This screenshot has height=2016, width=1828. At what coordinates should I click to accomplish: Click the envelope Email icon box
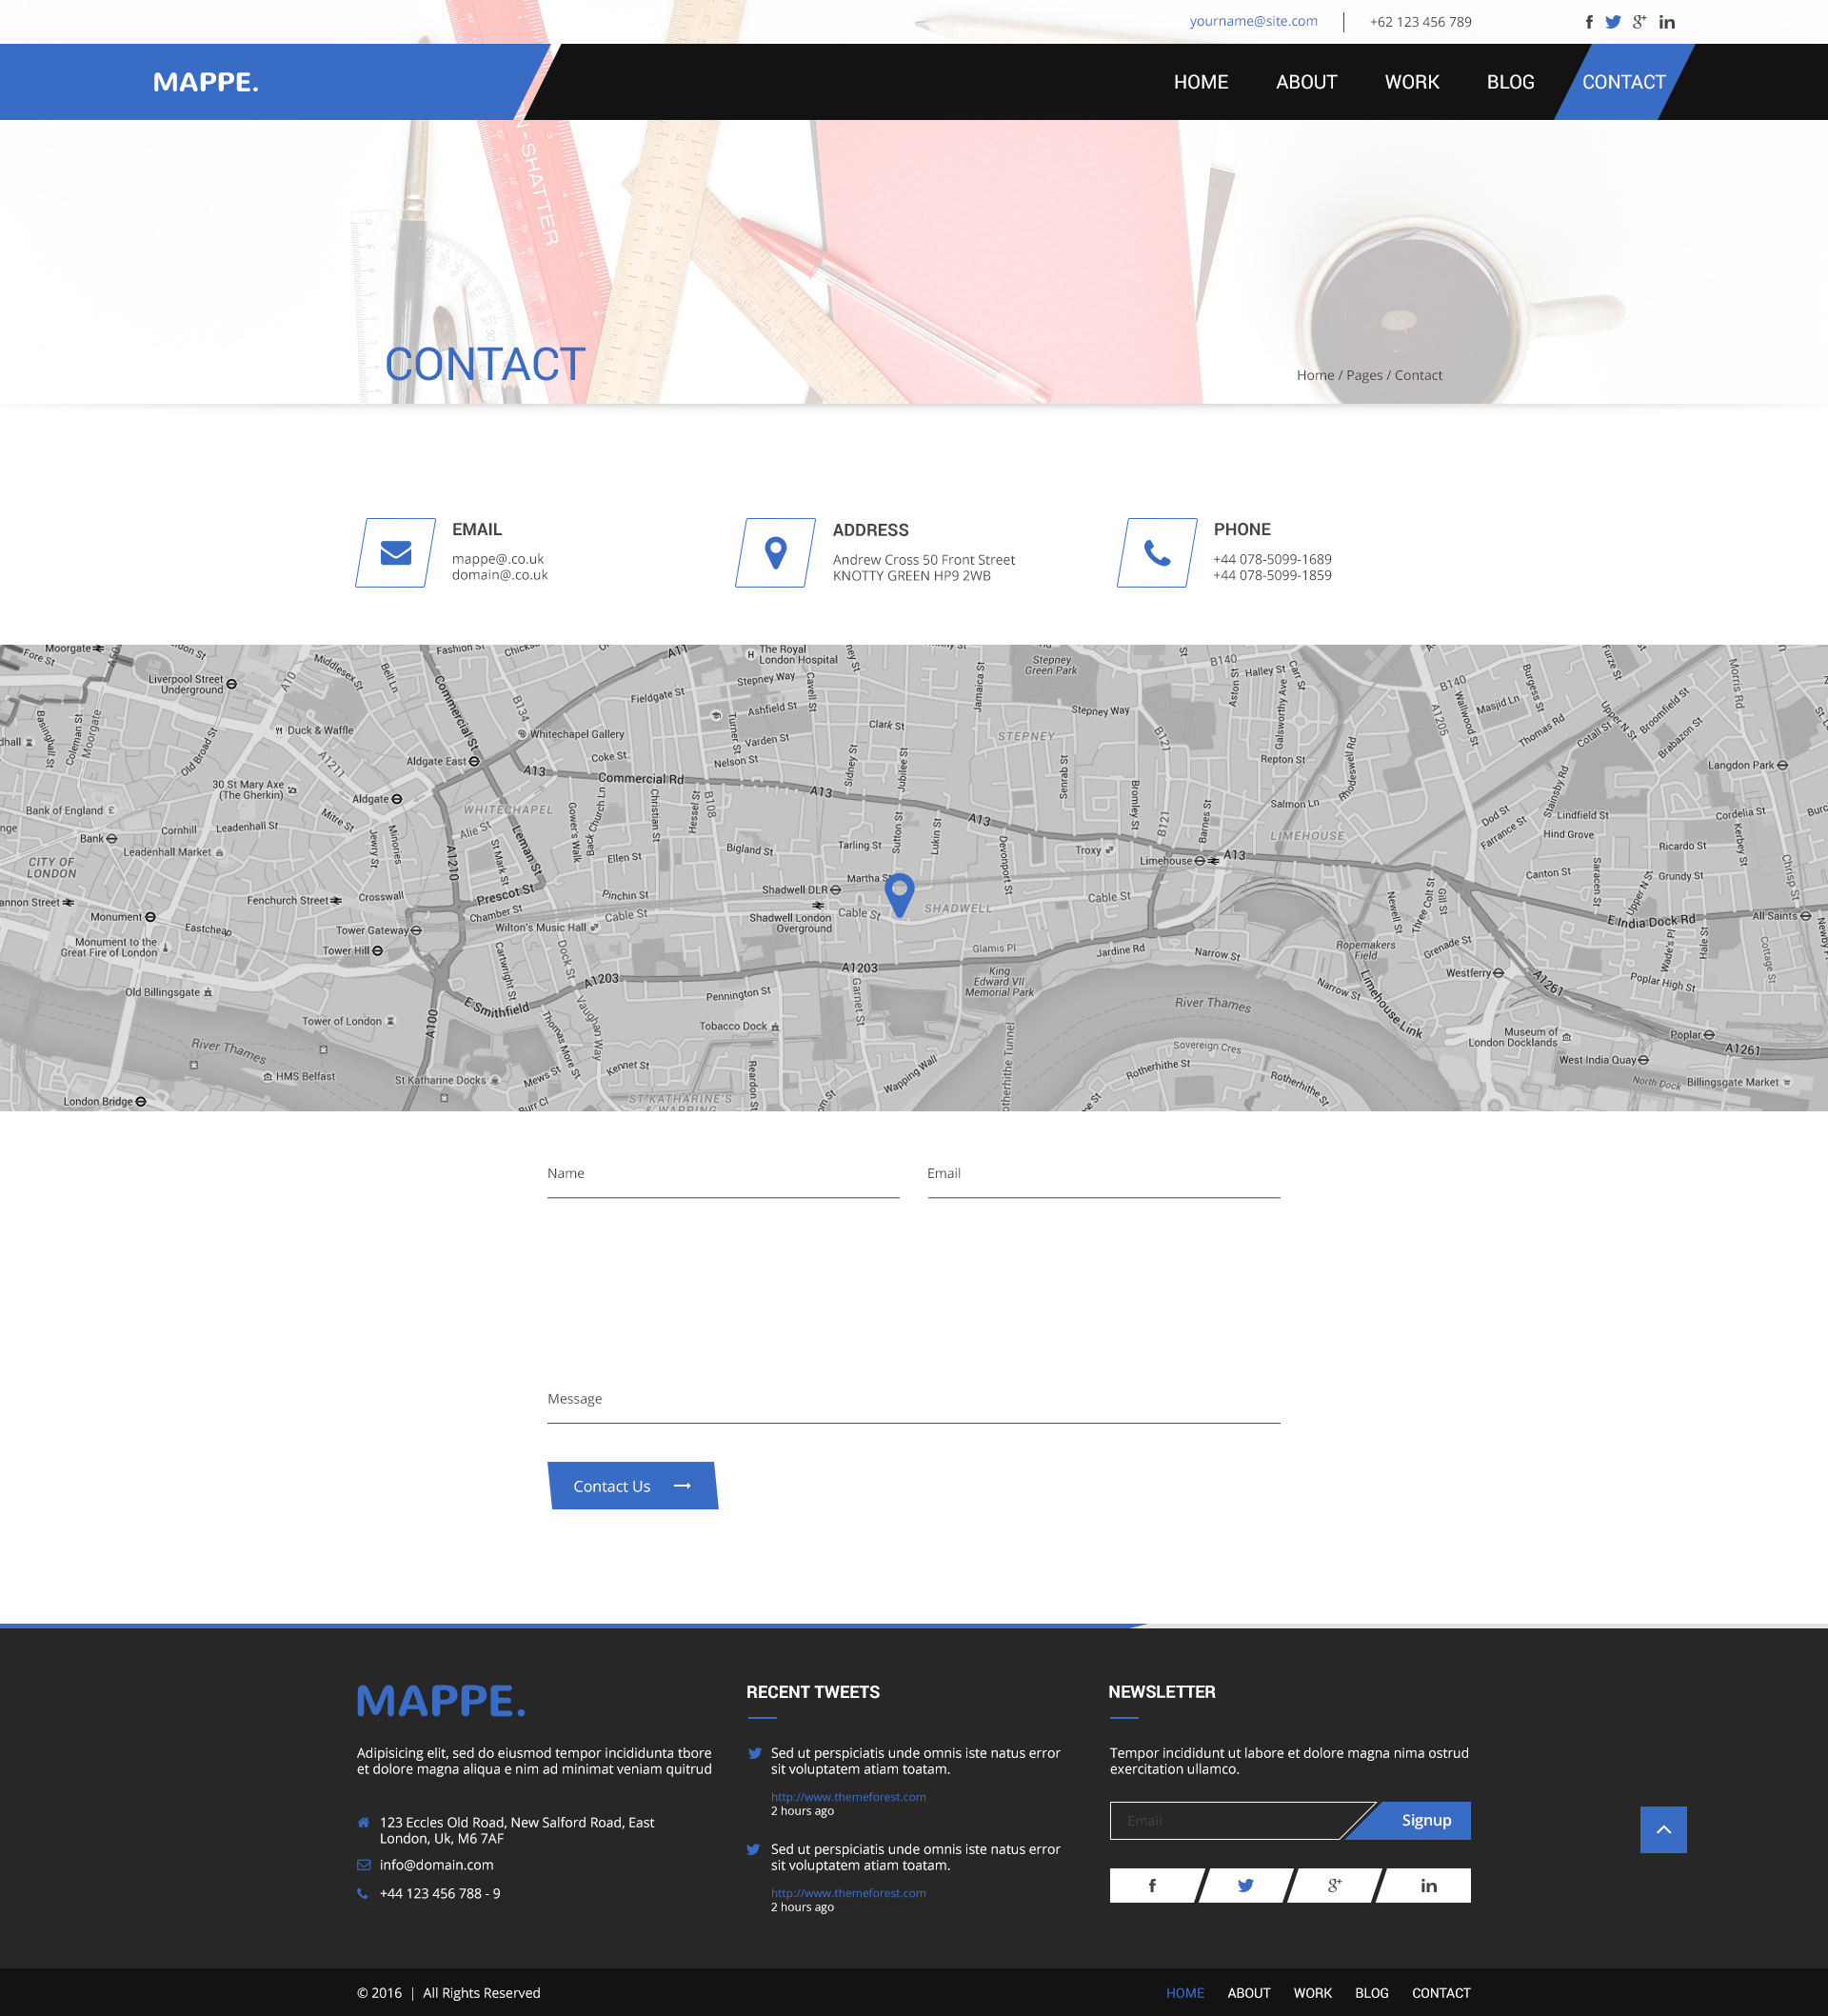(396, 552)
